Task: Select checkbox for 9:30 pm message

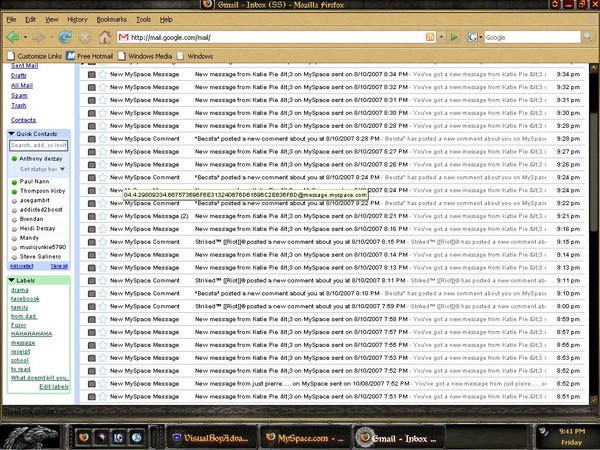Action: pyautogui.click(x=91, y=113)
